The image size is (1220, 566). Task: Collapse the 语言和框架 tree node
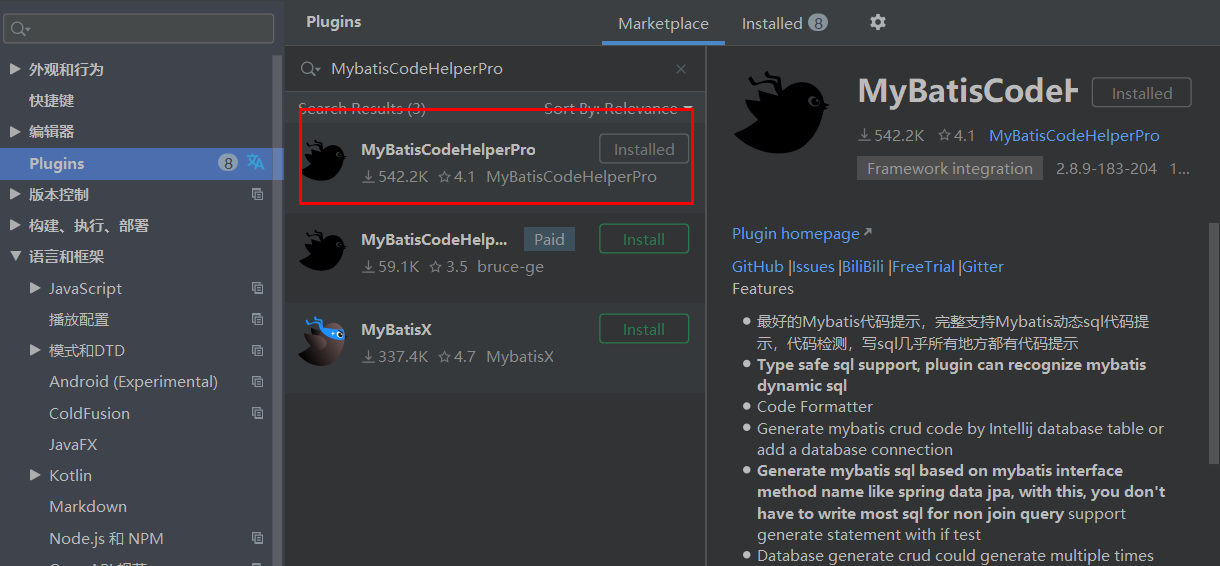pyautogui.click(x=14, y=256)
